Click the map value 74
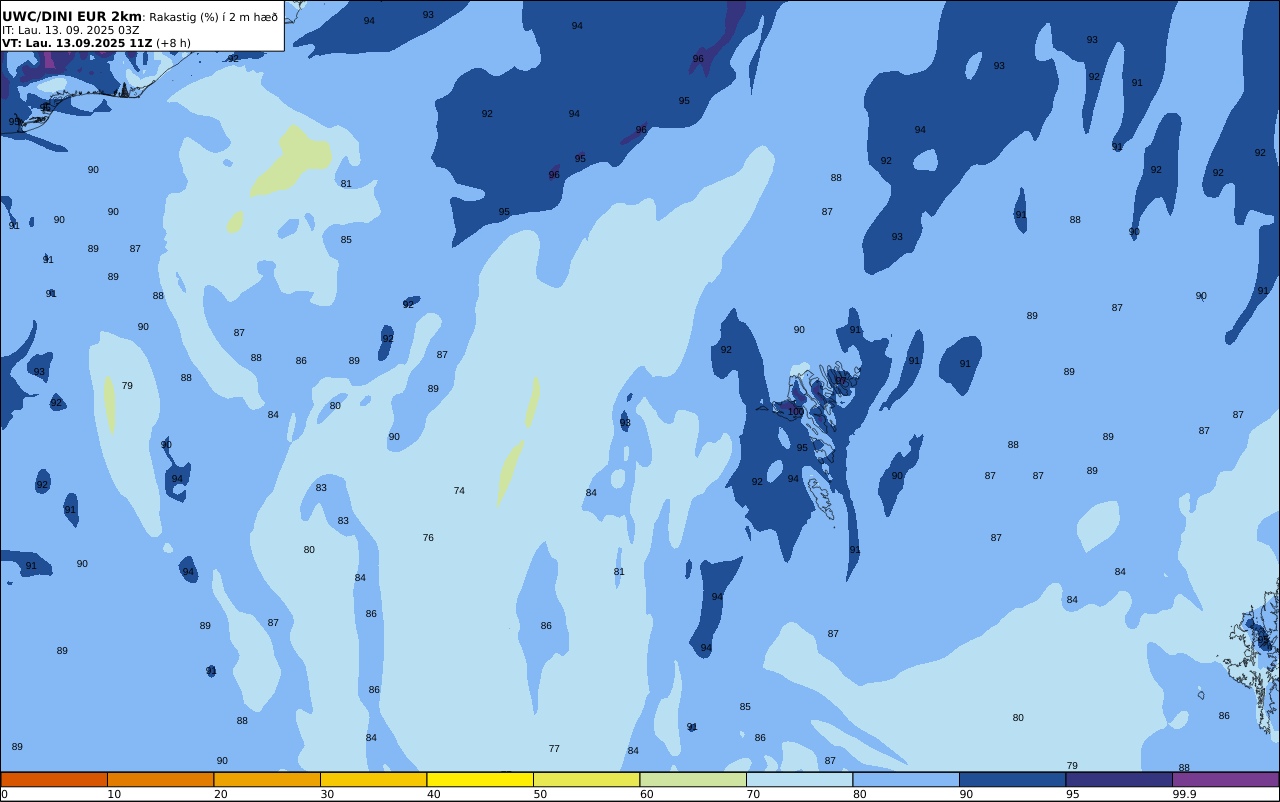 pyautogui.click(x=459, y=491)
